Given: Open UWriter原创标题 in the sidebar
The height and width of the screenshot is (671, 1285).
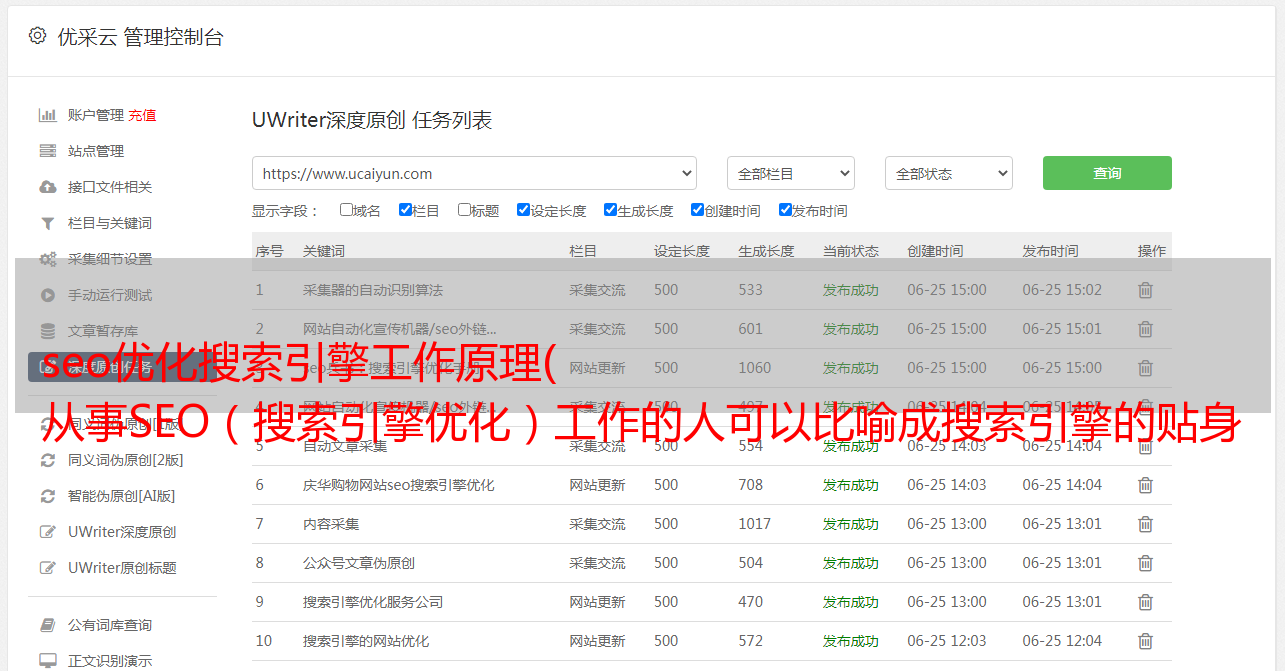Looking at the screenshot, I should click(122, 568).
